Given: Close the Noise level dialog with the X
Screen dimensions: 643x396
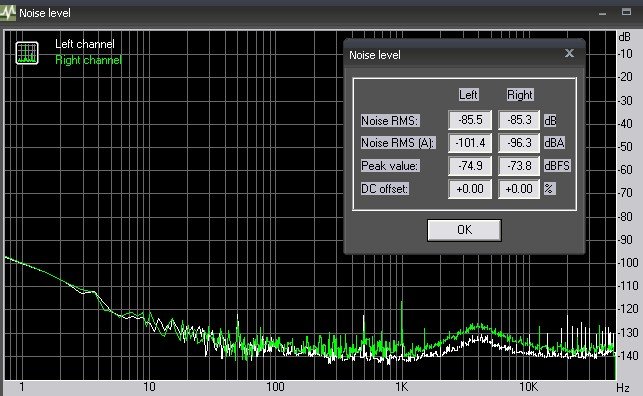Looking at the screenshot, I should [569, 53].
